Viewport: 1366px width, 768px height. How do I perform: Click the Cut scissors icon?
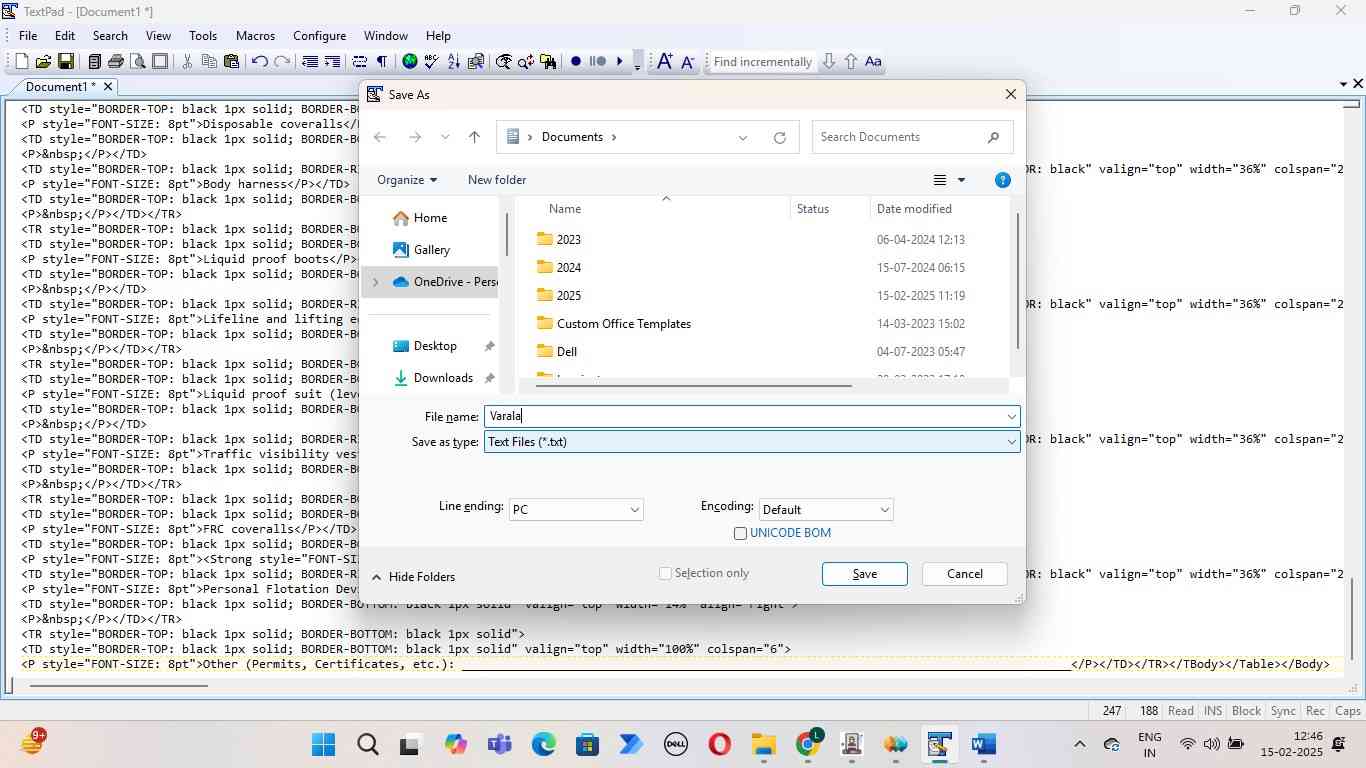pyautogui.click(x=187, y=62)
